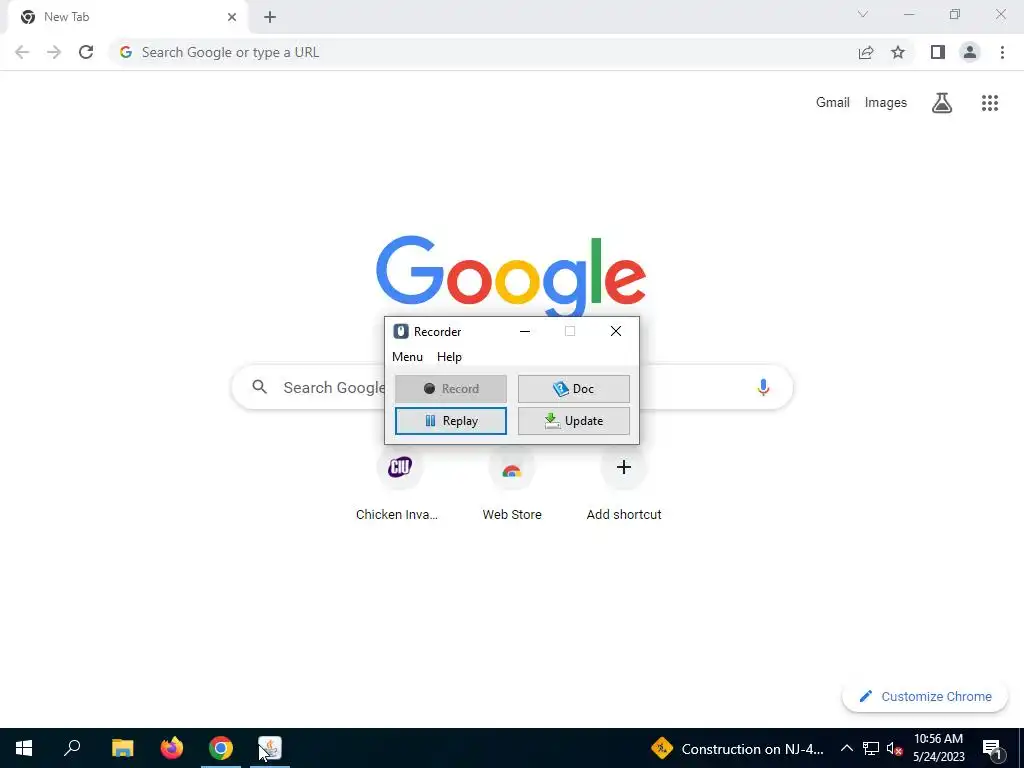Focus the address bar URL field

click(483, 52)
